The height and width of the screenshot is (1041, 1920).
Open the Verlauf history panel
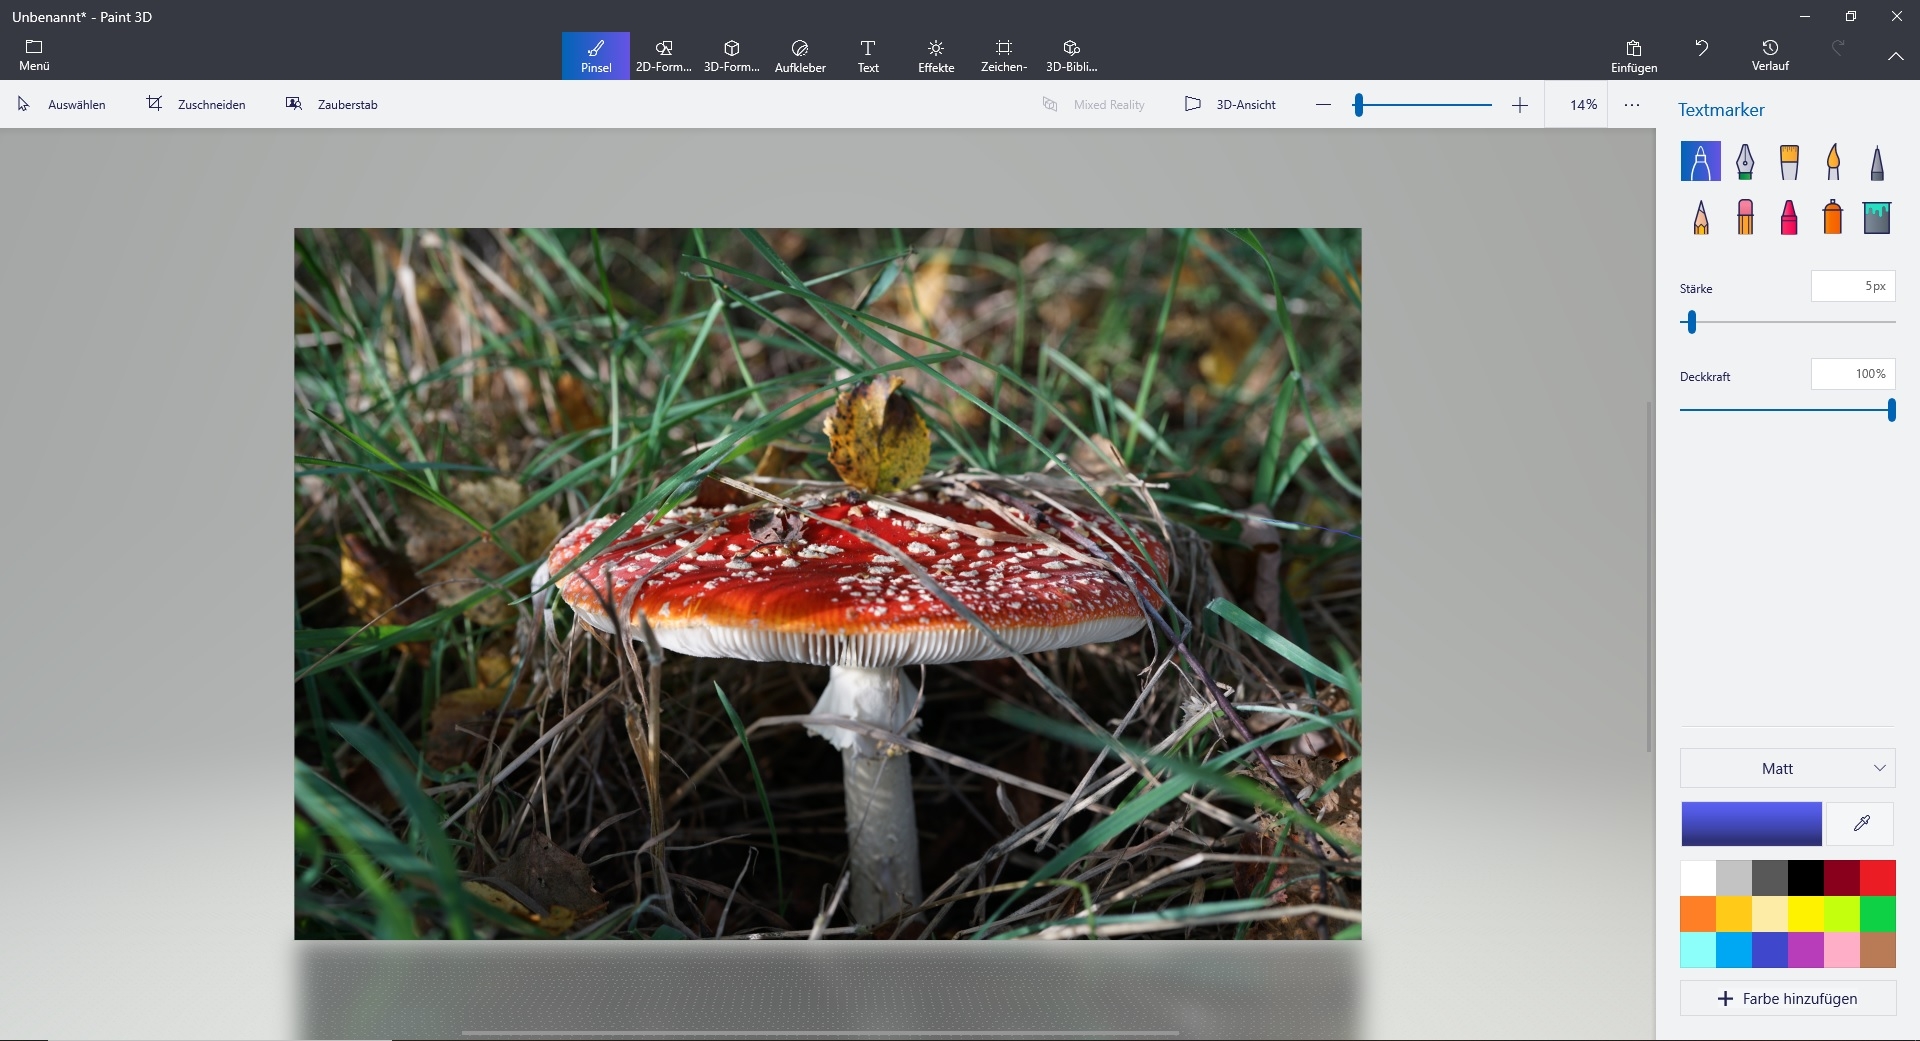point(1770,56)
